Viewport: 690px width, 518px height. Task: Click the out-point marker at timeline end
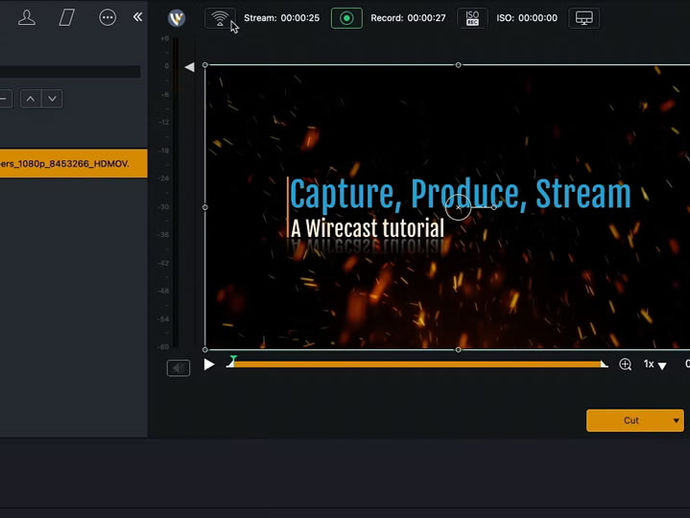[604, 364]
